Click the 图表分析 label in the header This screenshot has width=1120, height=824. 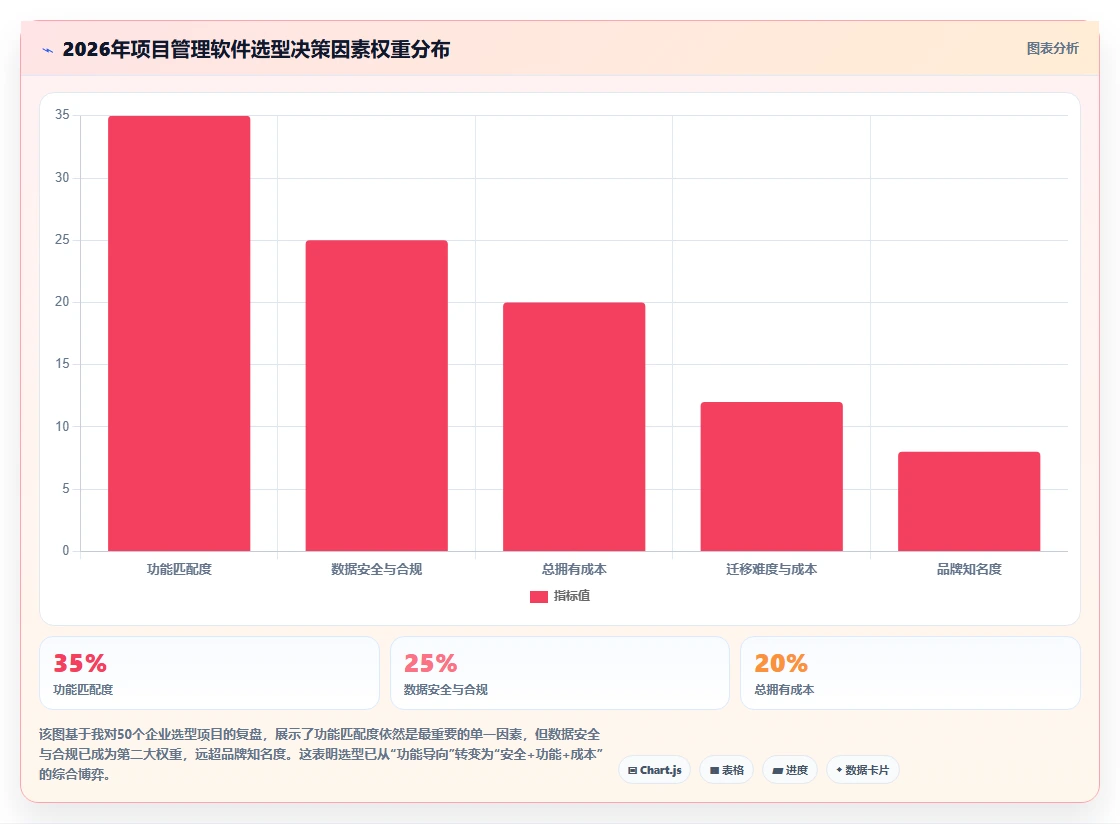point(1052,49)
